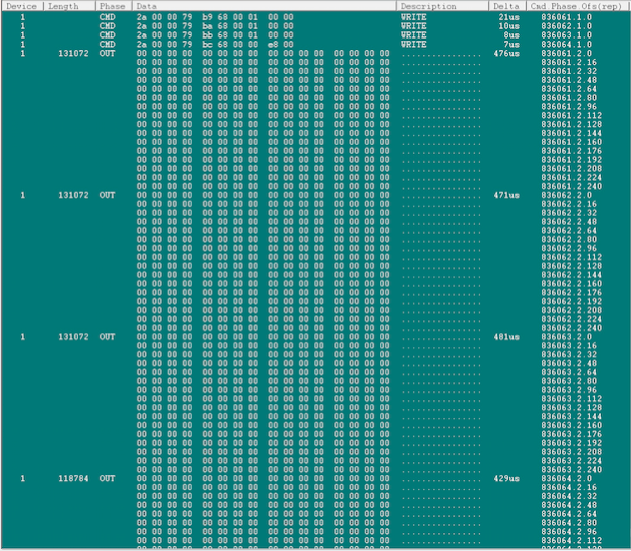Click the offset 836061.2.240
Viewport: 631px width, 551px height.
[x=571, y=186]
